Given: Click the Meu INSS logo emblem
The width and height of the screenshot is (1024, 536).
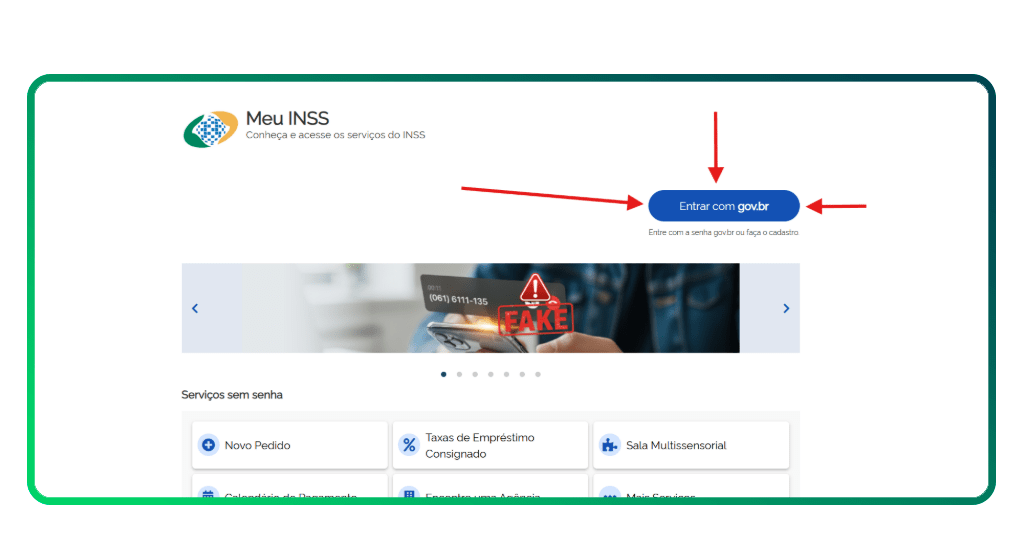Looking at the screenshot, I should click(x=211, y=129).
